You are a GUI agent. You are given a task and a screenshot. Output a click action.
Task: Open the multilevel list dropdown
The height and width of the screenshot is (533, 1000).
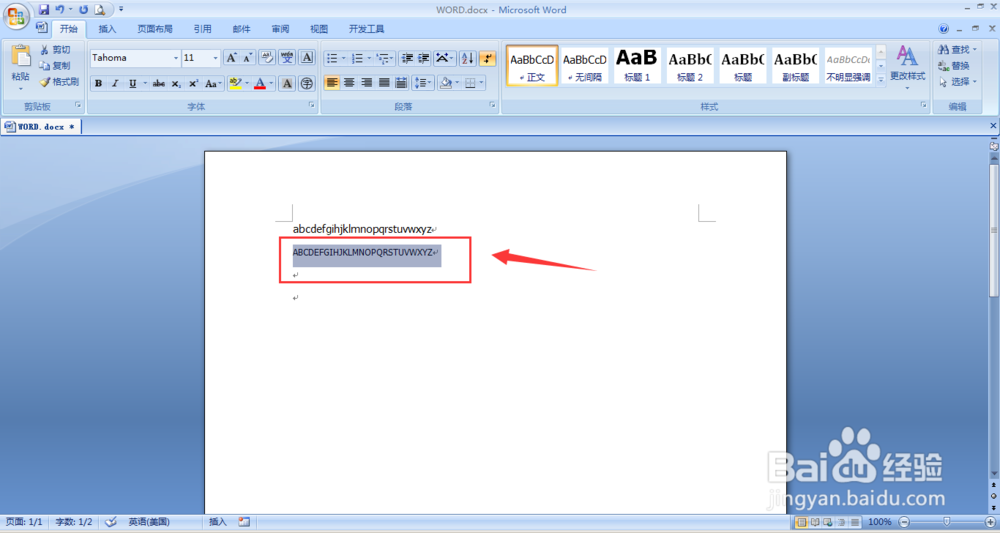(x=385, y=58)
